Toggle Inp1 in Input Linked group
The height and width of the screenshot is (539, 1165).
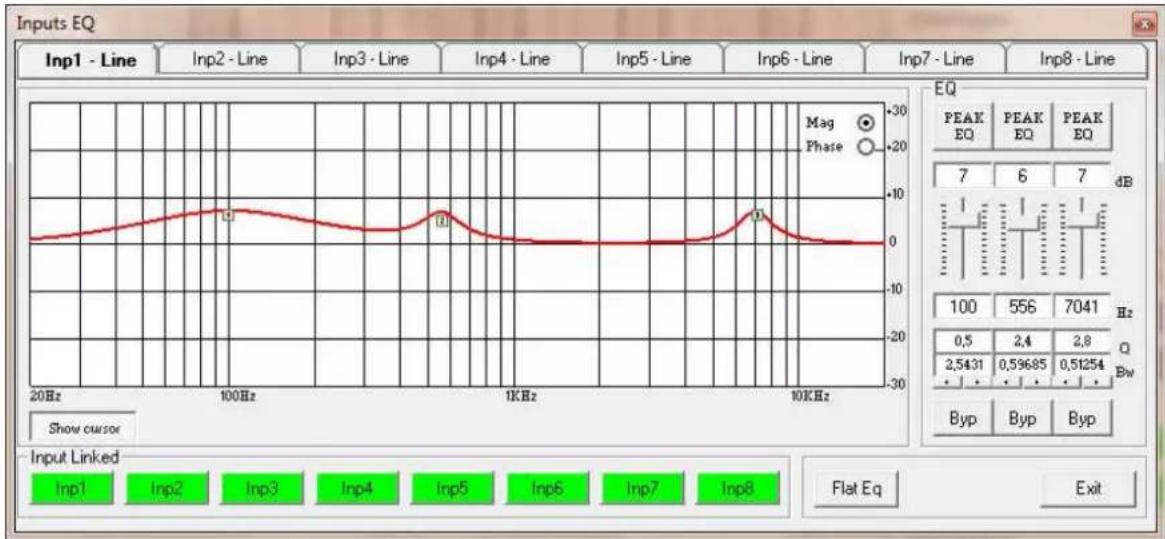click(x=72, y=489)
